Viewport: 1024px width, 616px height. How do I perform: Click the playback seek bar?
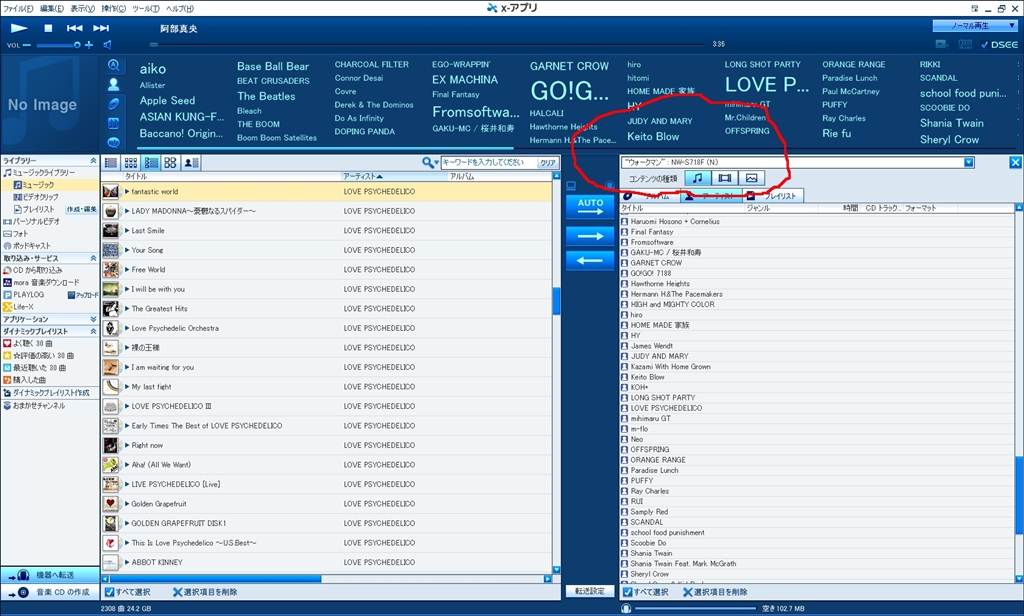(430, 44)
